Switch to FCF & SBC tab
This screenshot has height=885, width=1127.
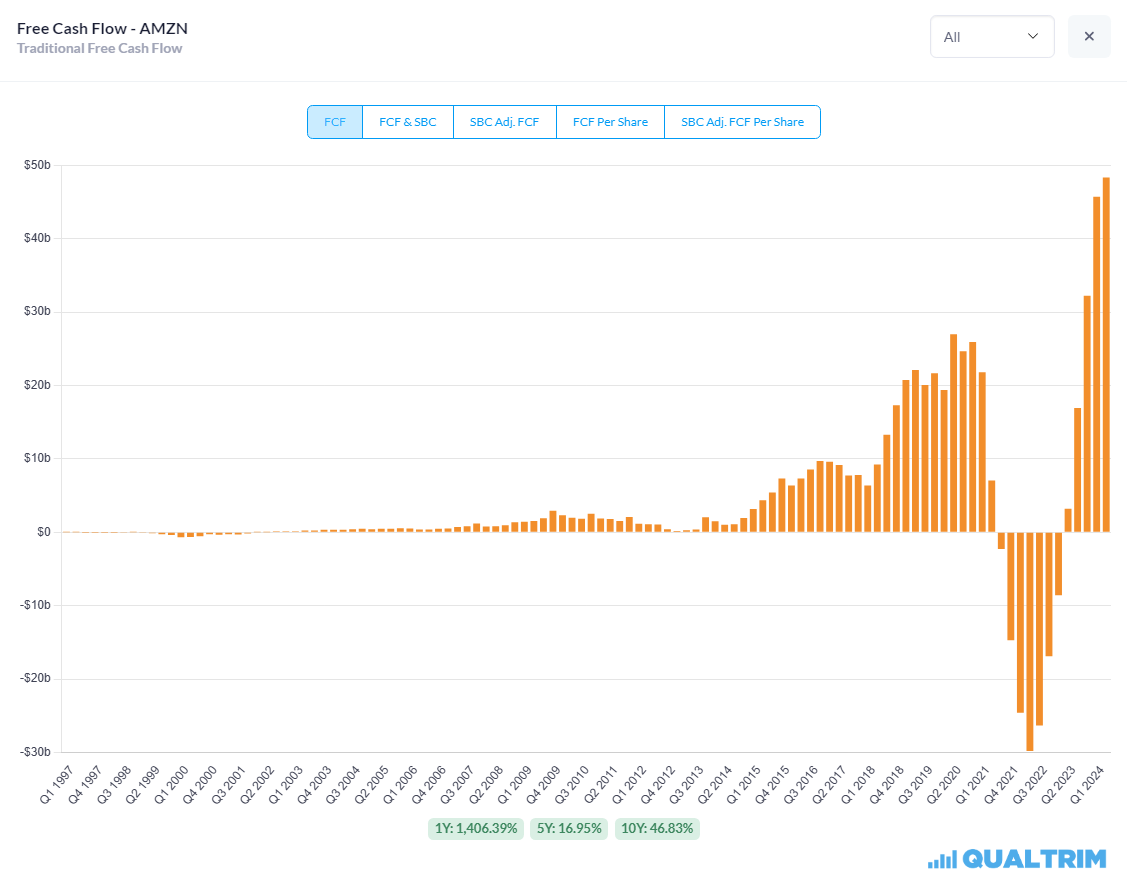pyautogui.click(x=408, y=122)
